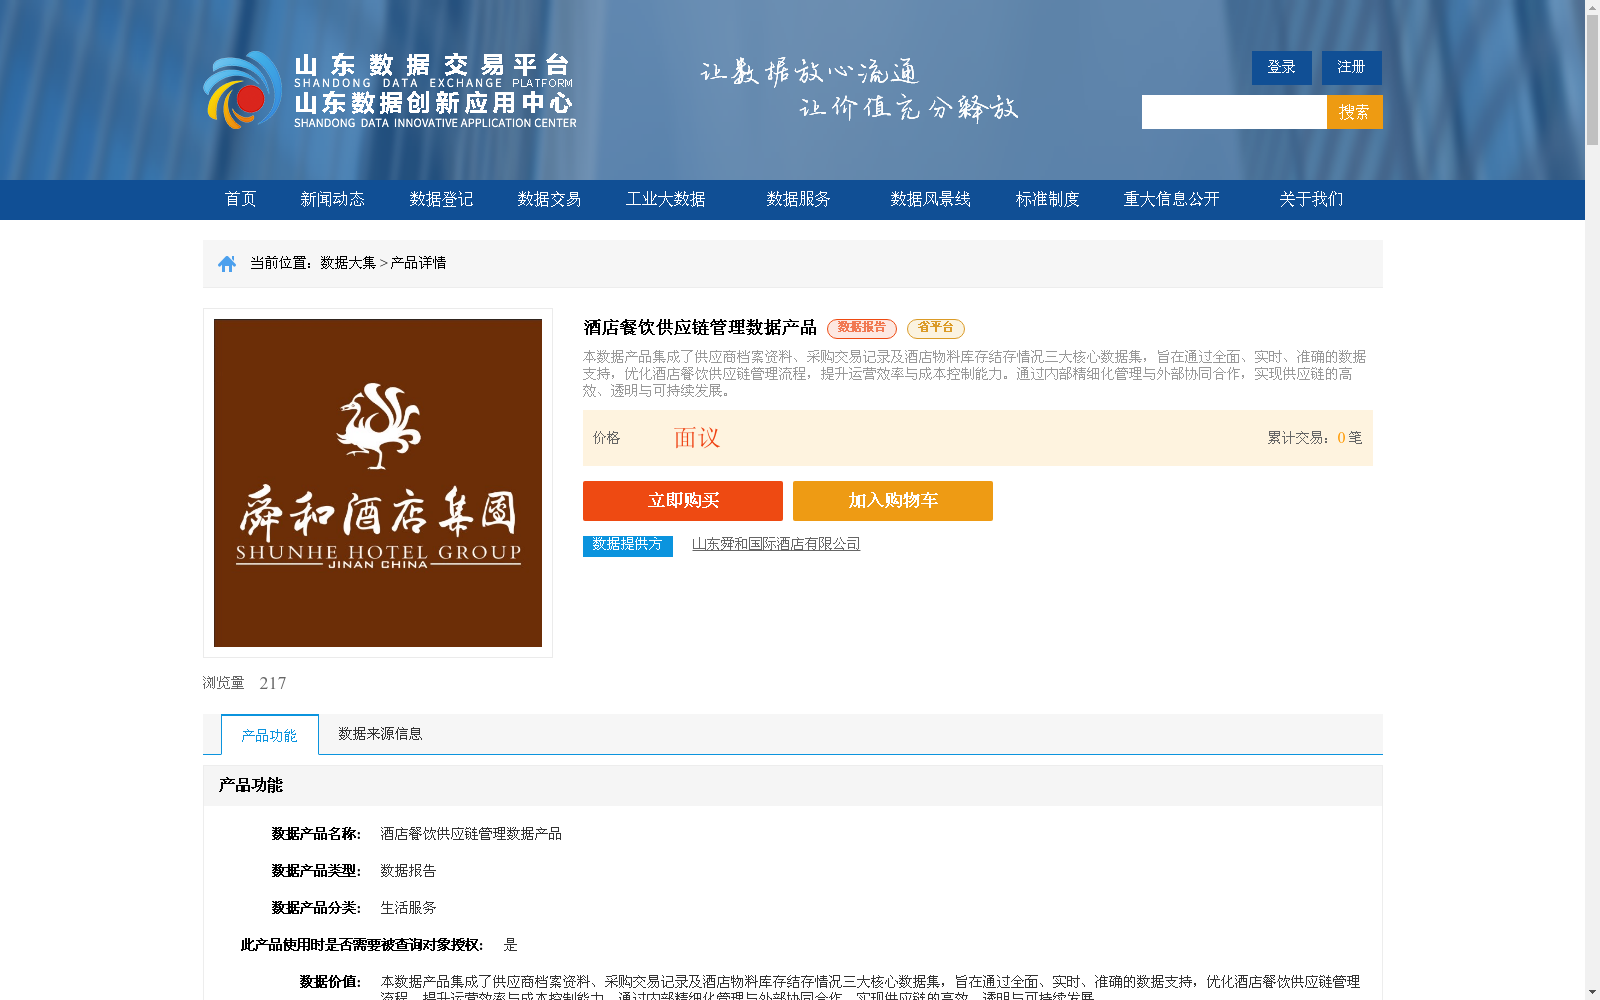Focus the site search input field

pos(1234,112)
